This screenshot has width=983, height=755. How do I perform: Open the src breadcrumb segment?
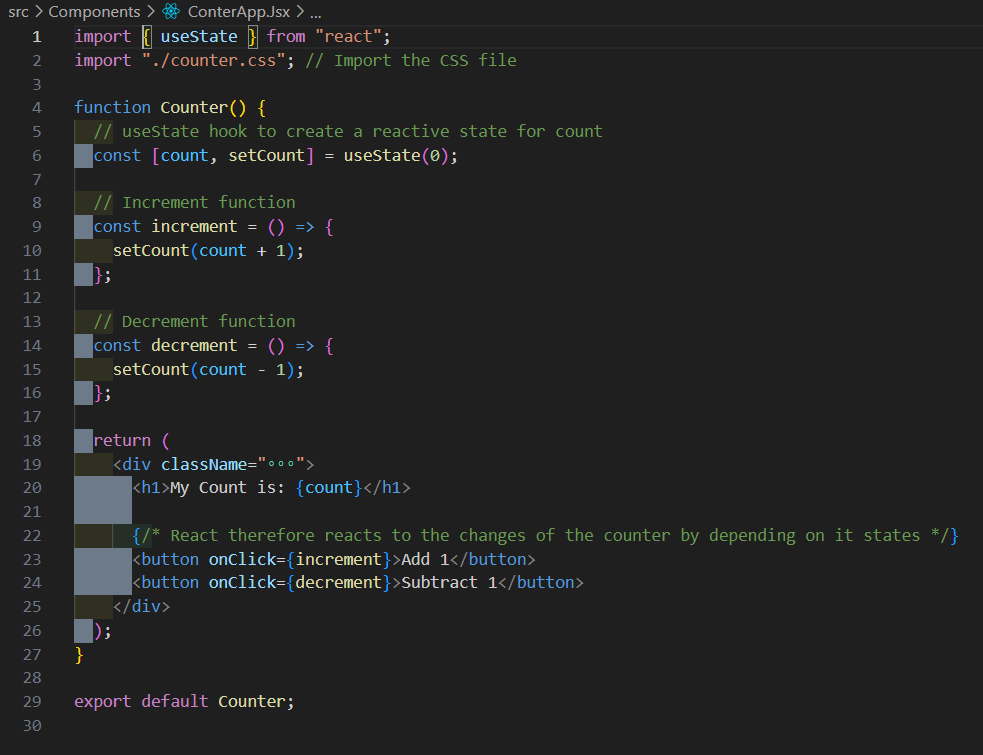18,11
